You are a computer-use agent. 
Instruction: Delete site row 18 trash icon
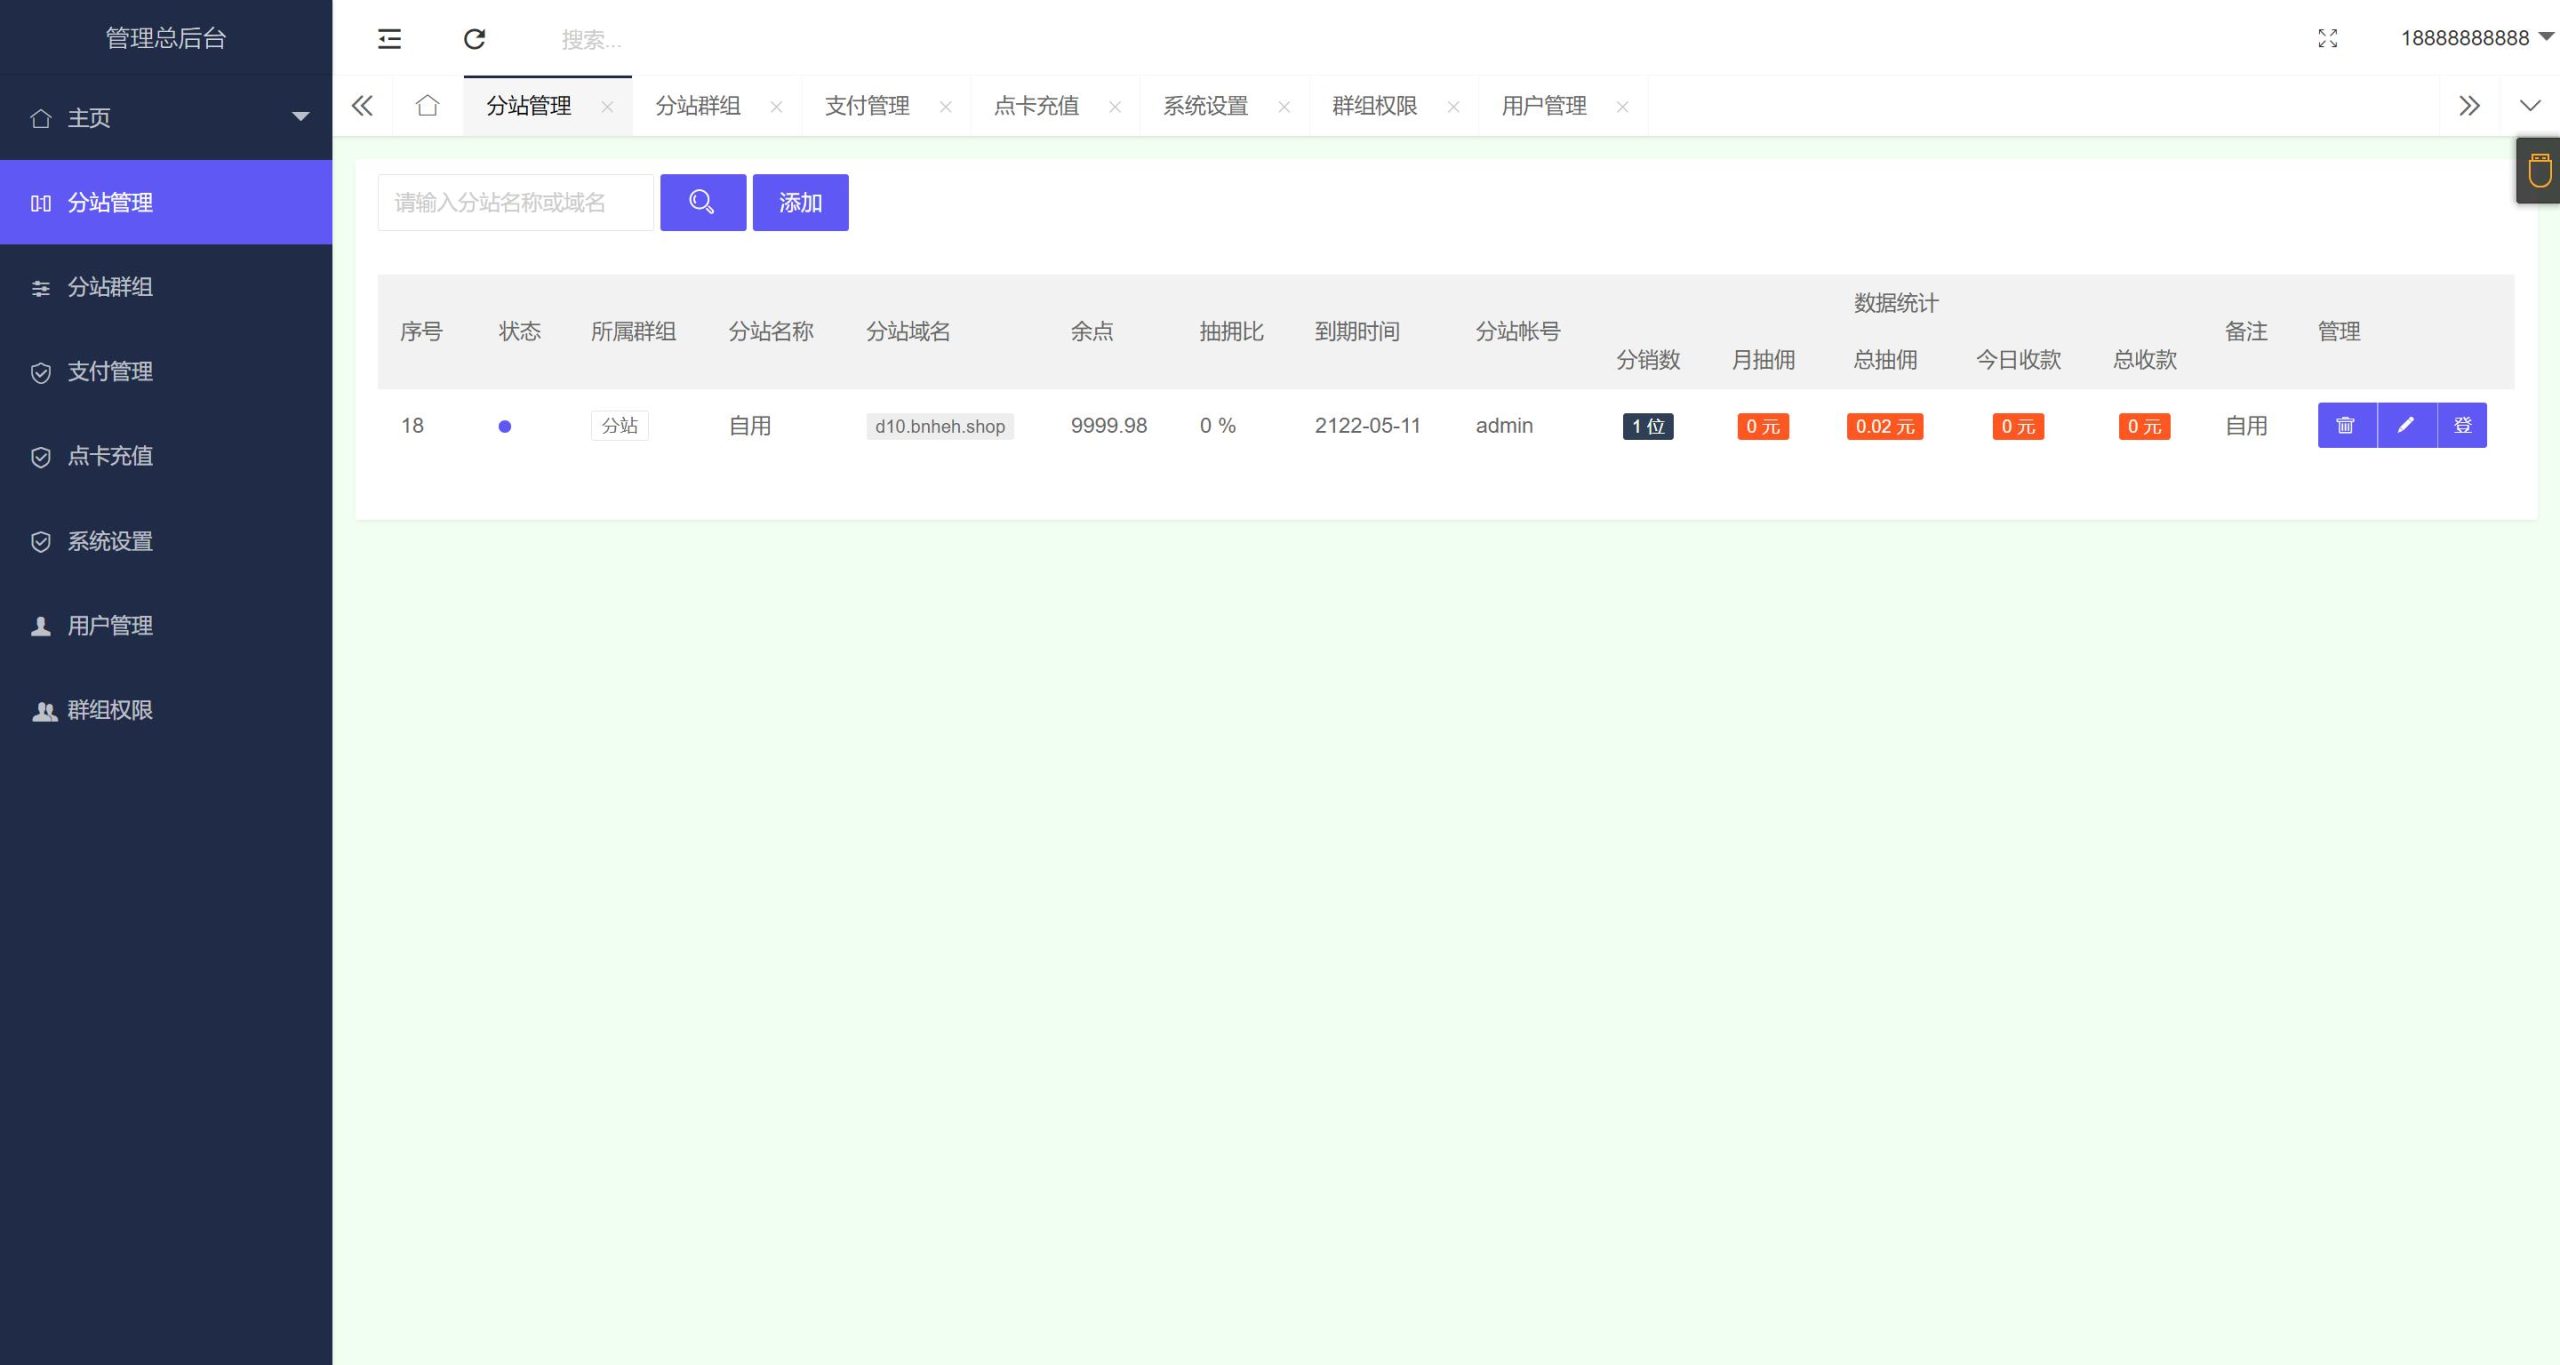click(2346, 425)
